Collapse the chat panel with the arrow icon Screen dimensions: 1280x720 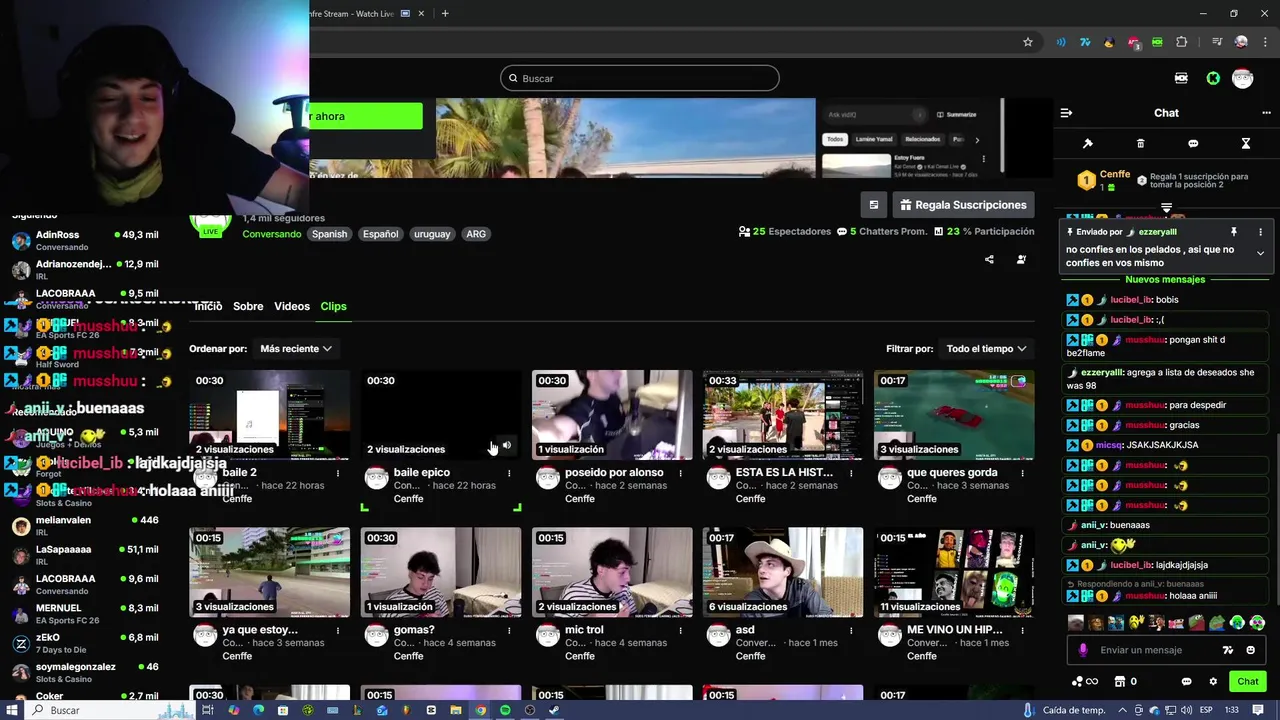coord(1066,113)
